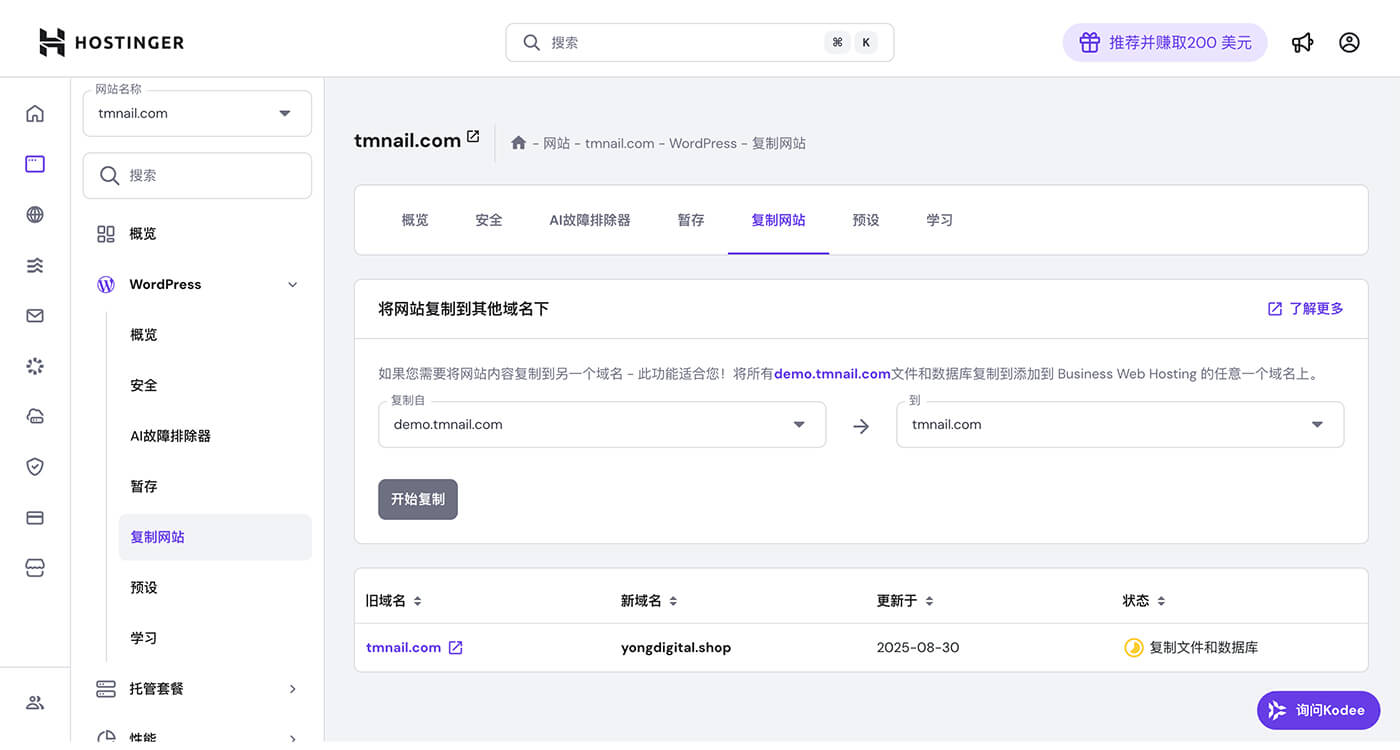The image size is (1400, 750).
Task: Click the yongdigital.shop cell
Action: (x=676, y=648)
